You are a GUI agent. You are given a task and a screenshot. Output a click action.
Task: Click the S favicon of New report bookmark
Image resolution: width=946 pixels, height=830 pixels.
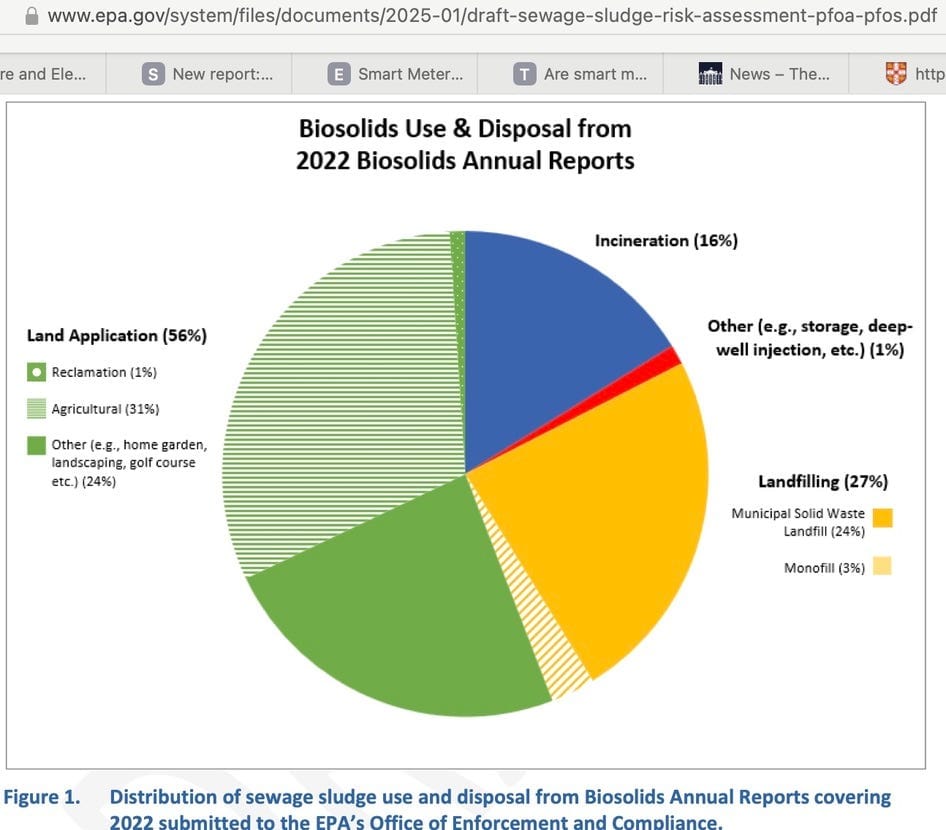tap(153, 74)
